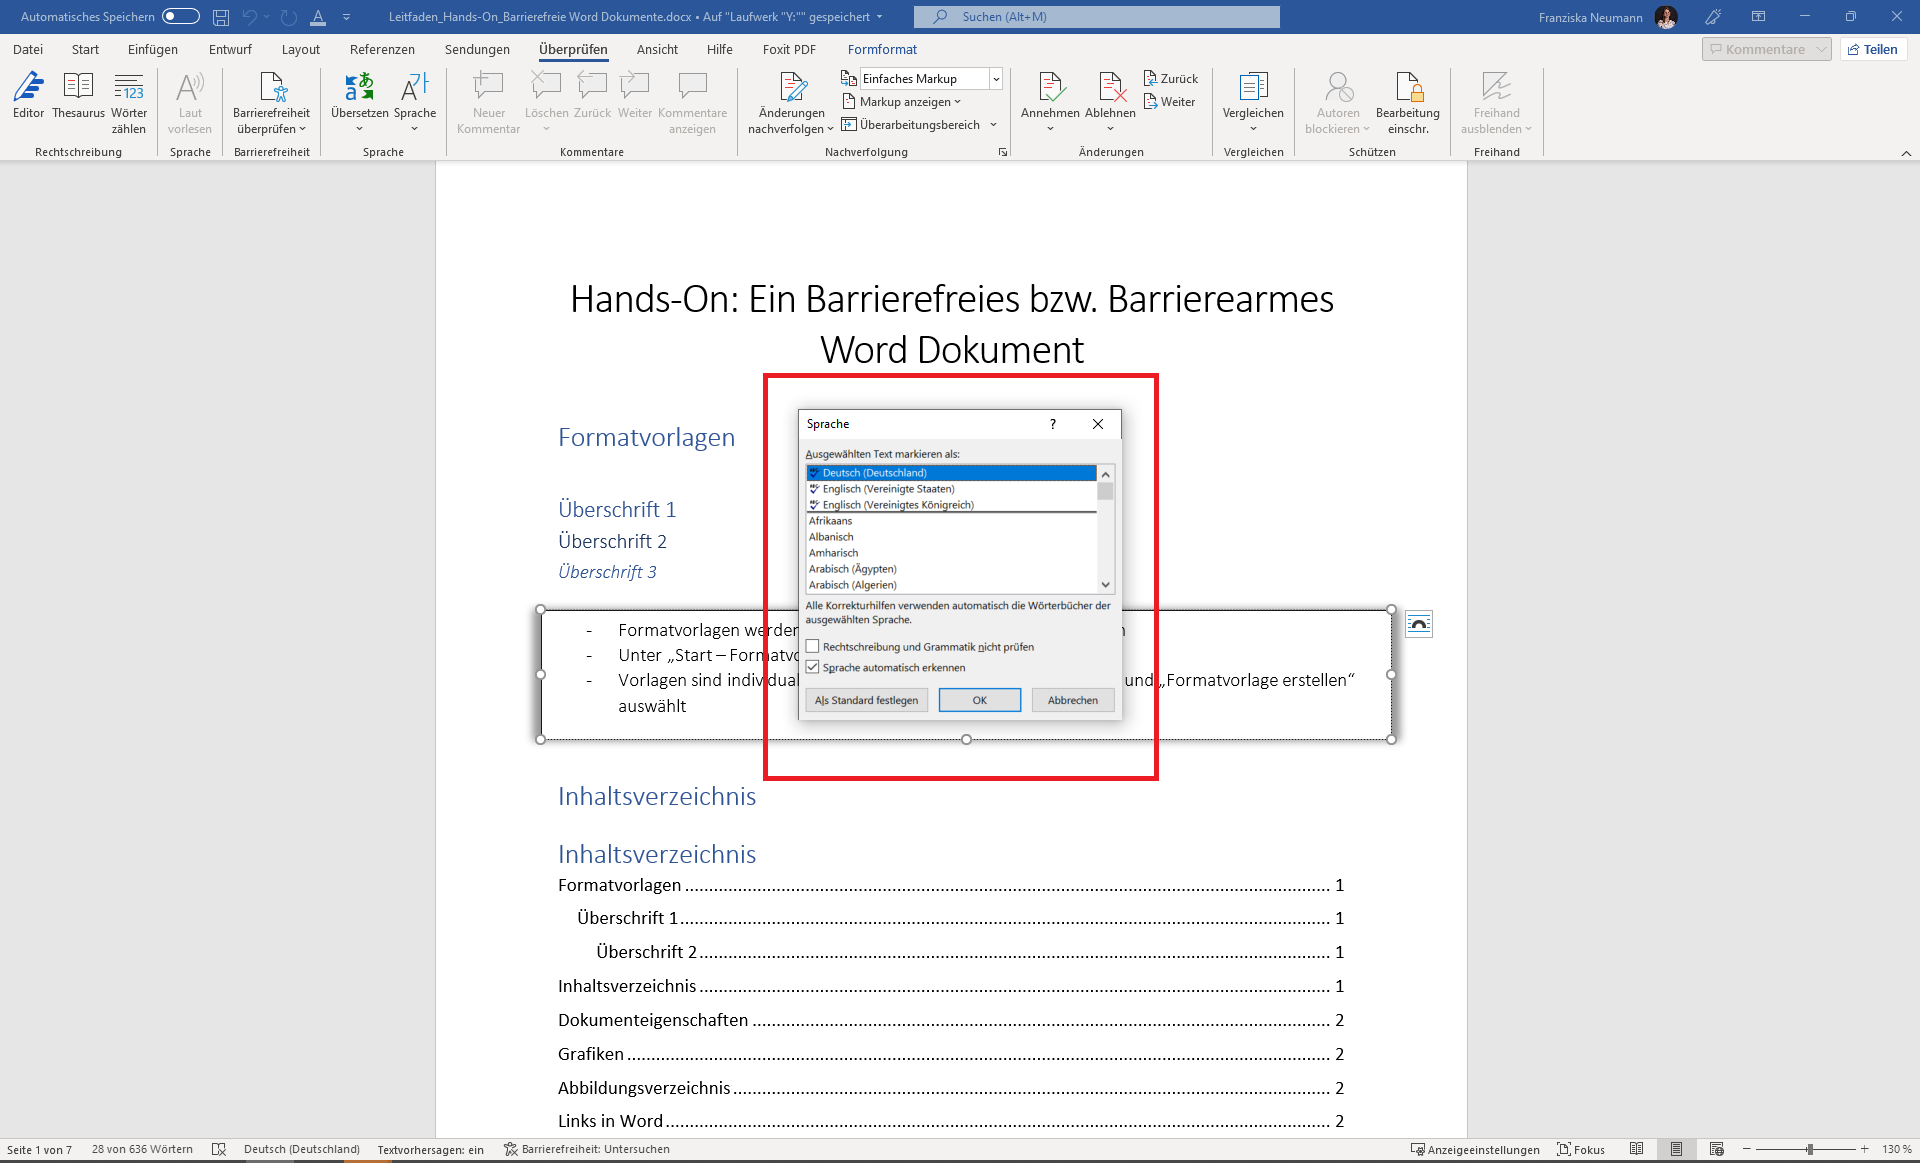Click the zoom slider handle in the status bar

[x=1809, y=1150]
